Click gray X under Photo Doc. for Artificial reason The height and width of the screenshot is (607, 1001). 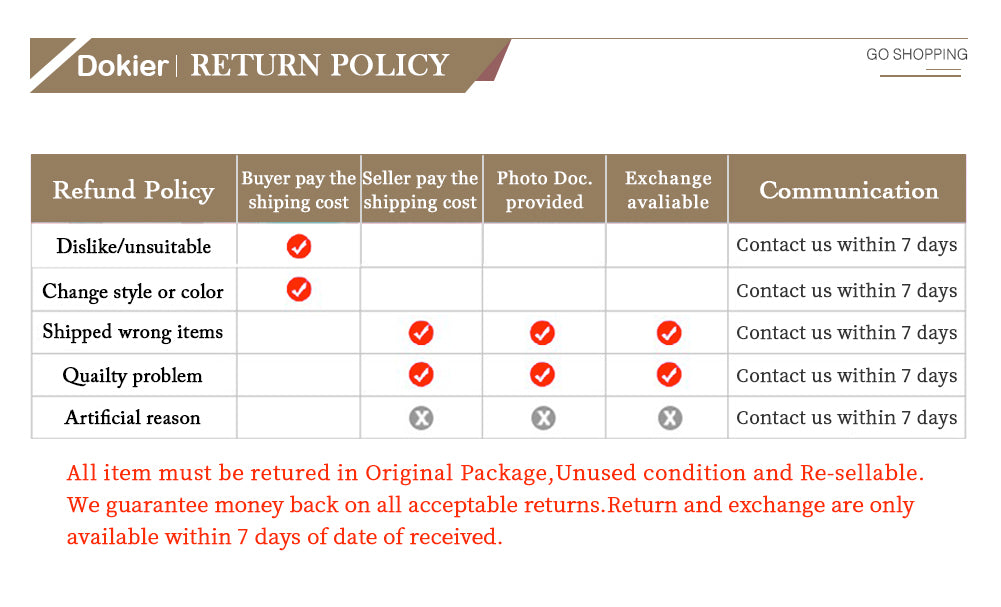[543, 418]
